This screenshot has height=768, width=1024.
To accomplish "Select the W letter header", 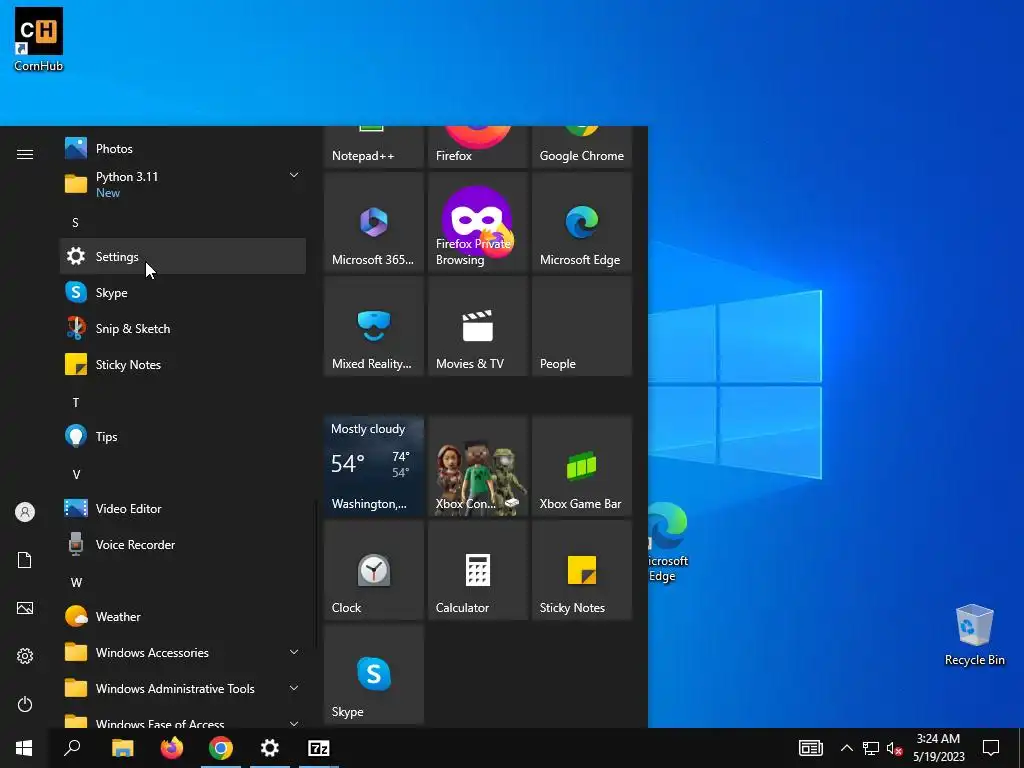I will coord(76,582).
